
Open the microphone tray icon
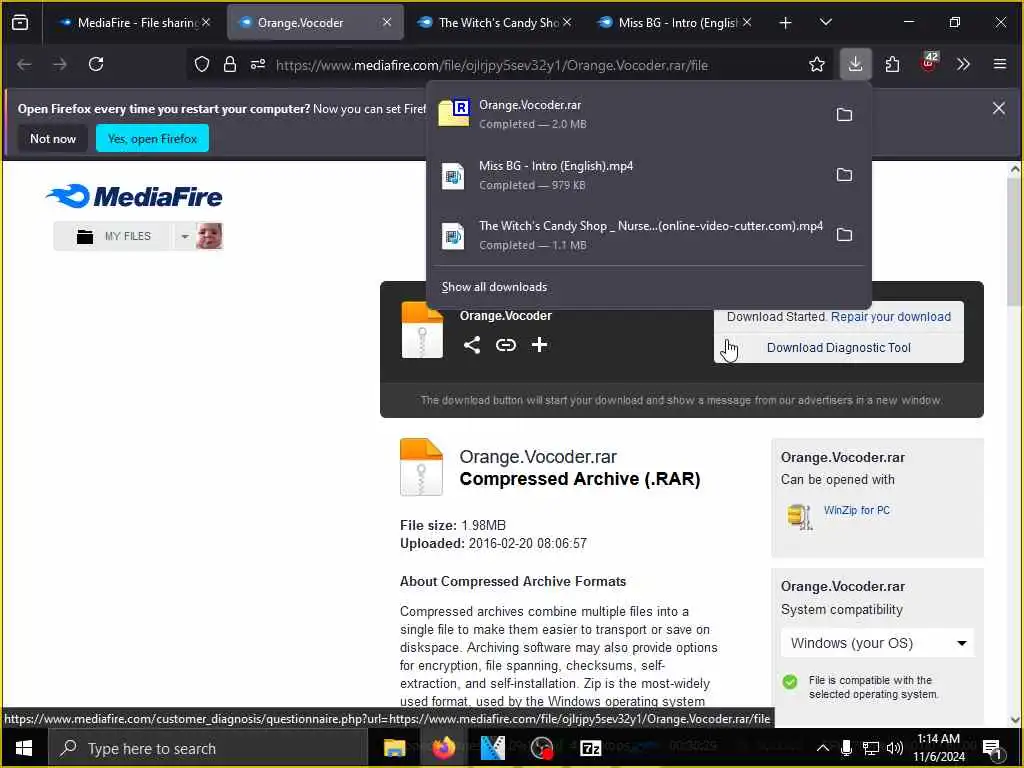click(x=846, y=748)
